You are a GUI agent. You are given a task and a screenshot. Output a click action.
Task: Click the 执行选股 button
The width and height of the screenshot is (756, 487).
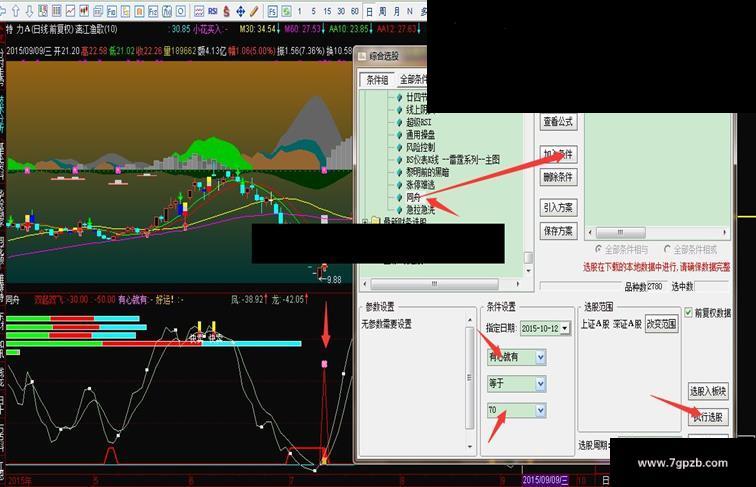point(708,417)
